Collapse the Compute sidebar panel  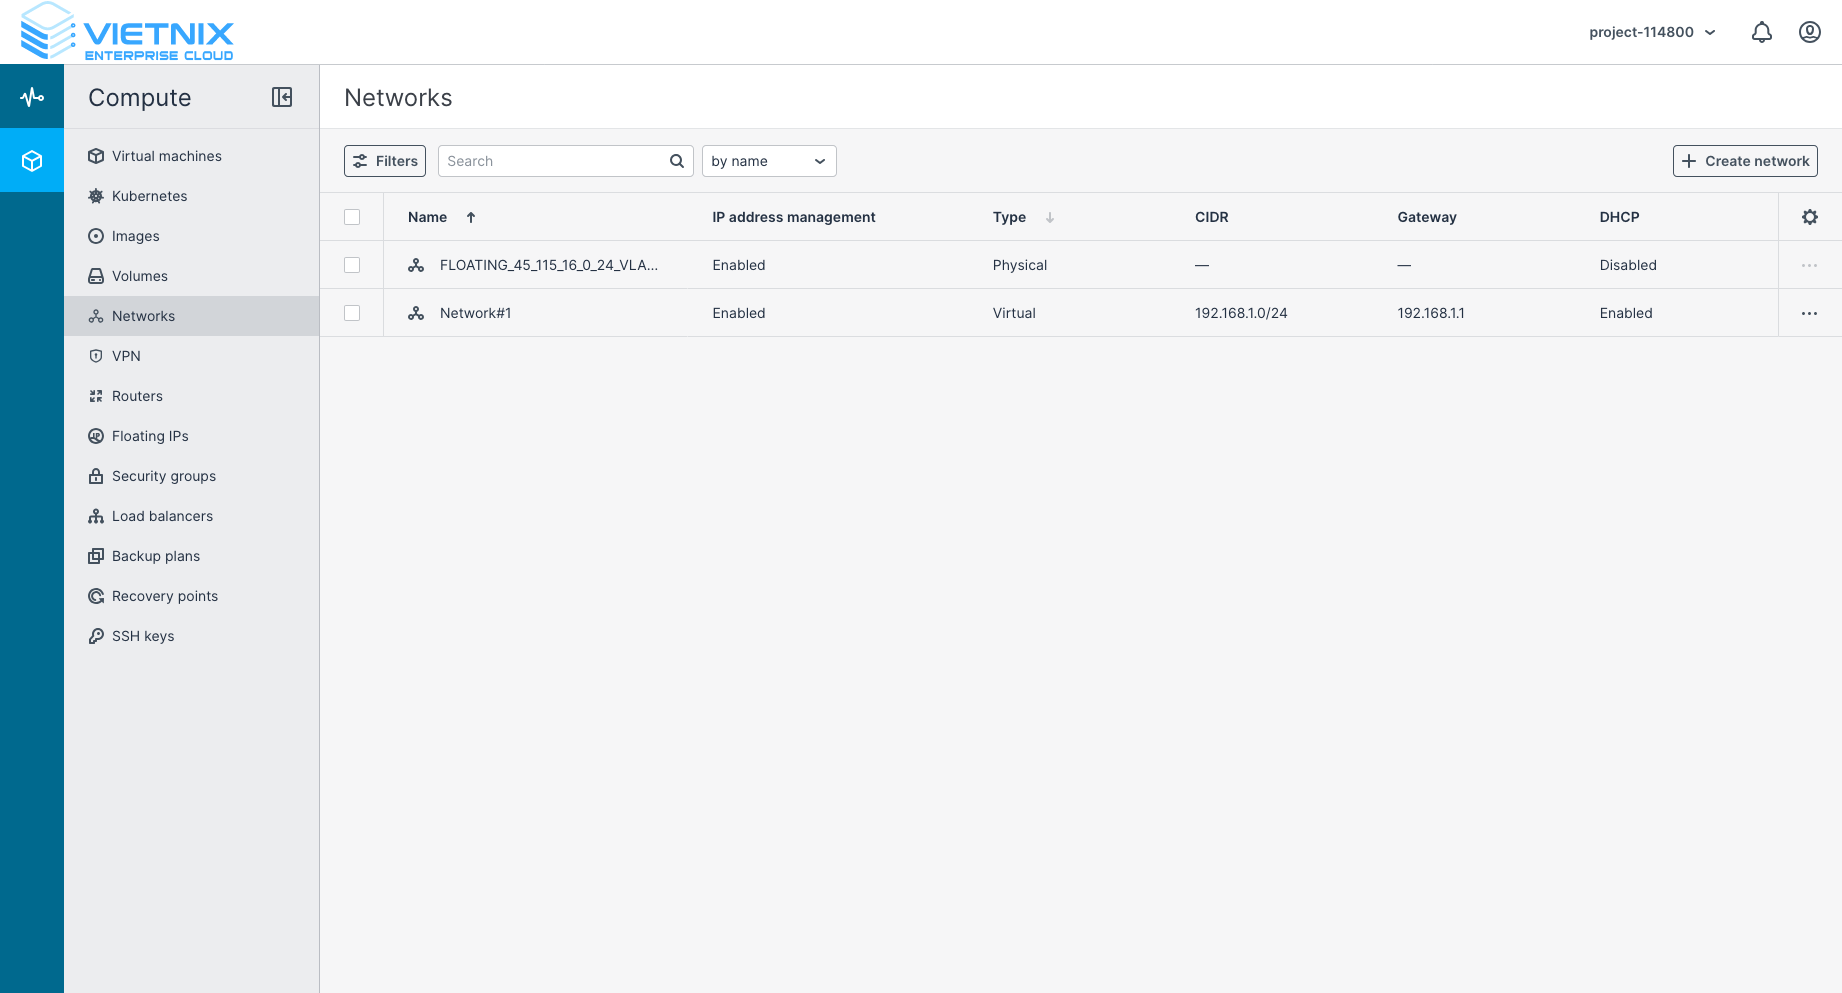click(282, 97)
